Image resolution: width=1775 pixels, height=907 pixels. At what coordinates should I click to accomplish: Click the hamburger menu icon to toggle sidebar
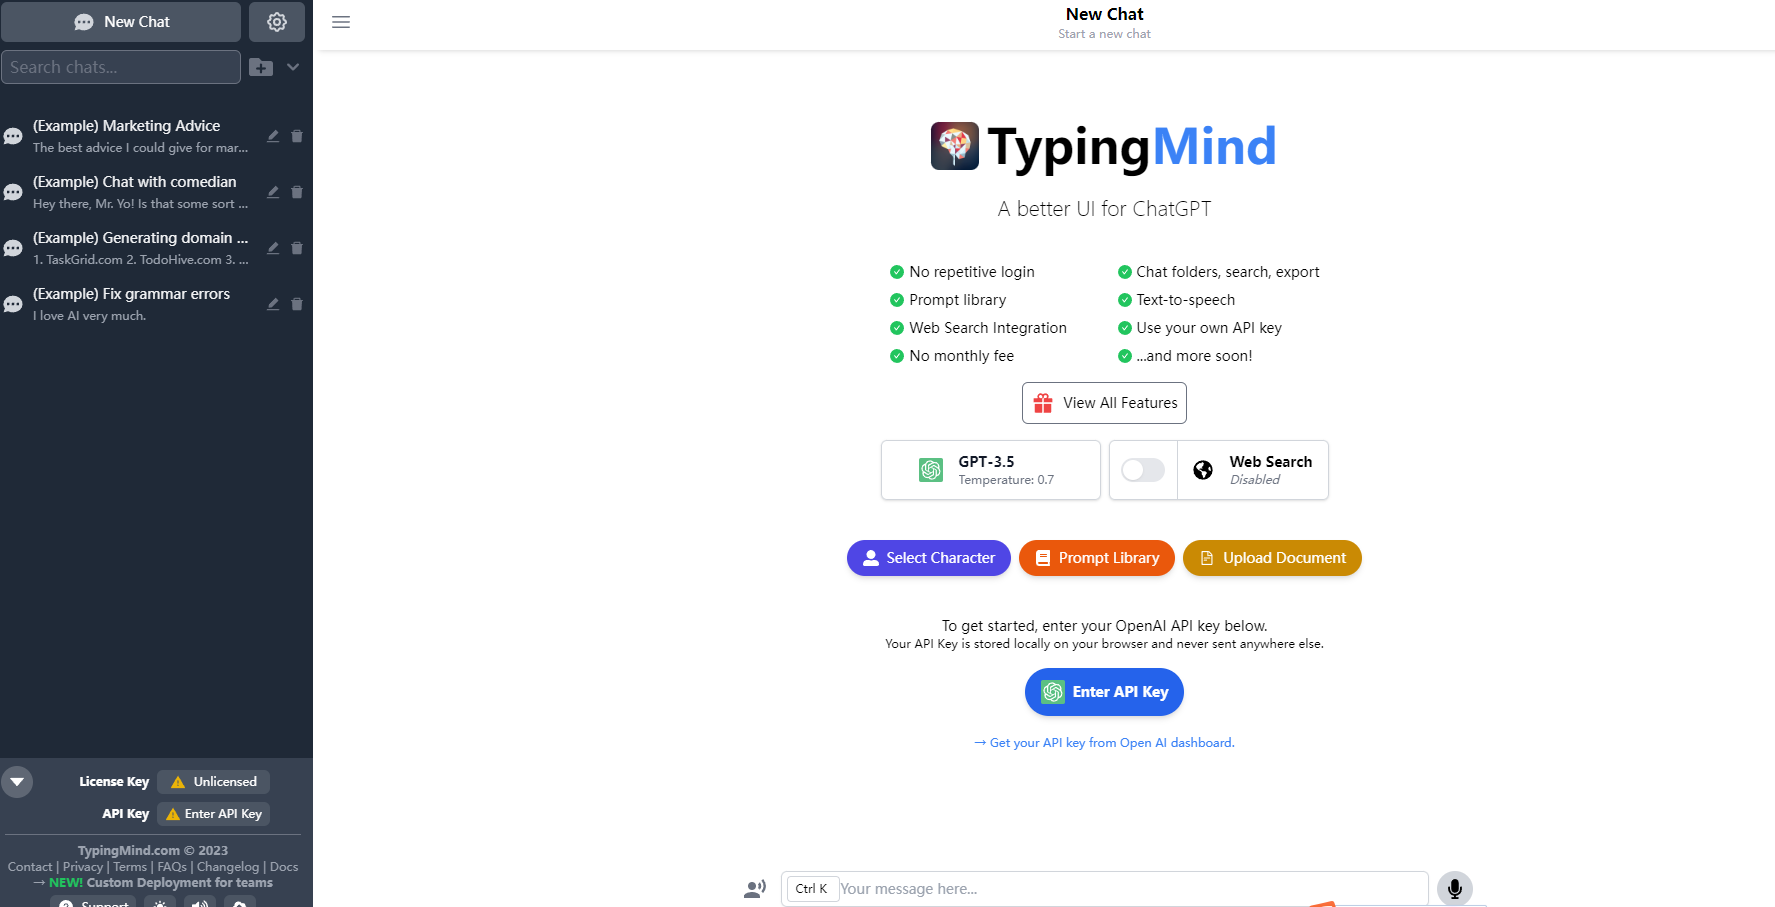[x=341, y=22]
